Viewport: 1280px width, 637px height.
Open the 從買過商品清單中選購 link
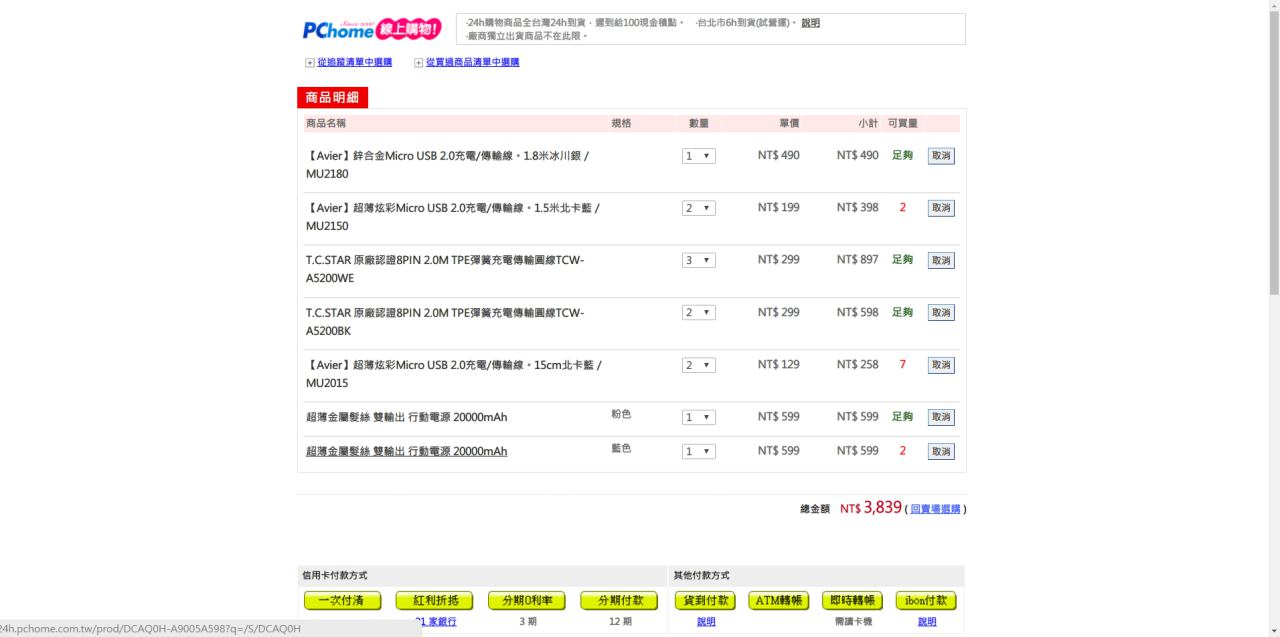[x=473, y=62]
